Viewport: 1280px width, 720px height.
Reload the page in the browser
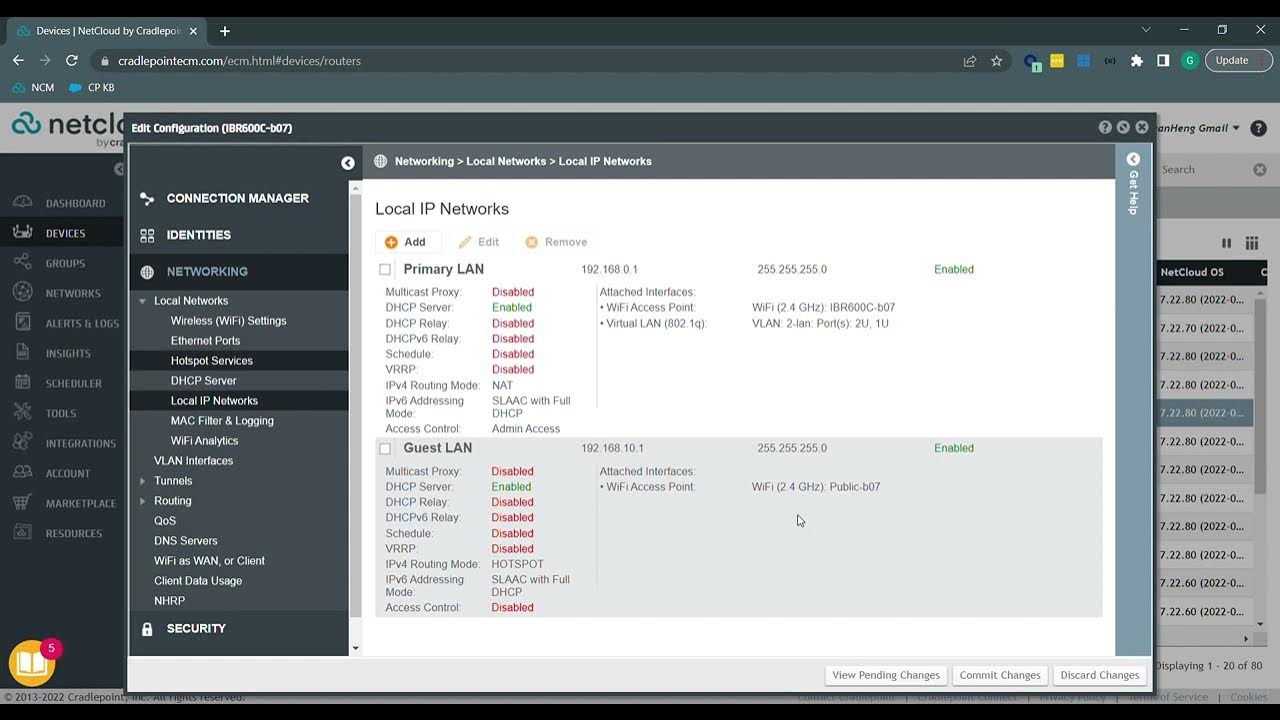(72, 61)
